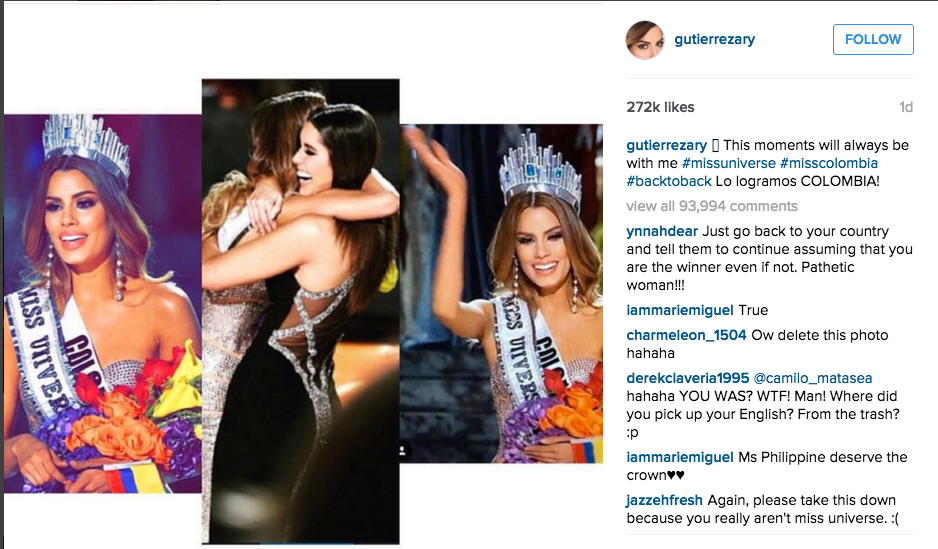938x549 pixels.
Task: Click the FOLLOW button
Action: (873, 39)
